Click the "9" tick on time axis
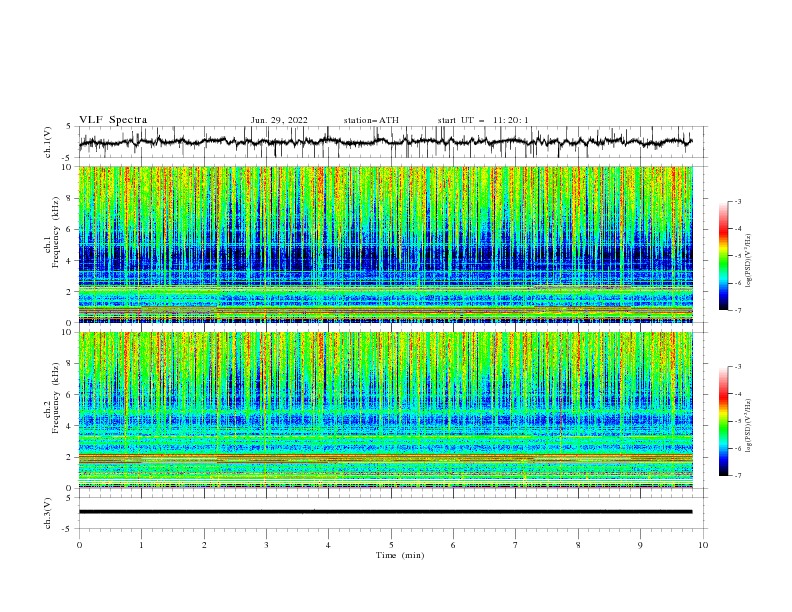This screenshot has width=792, height=612. tap(640, 545)
